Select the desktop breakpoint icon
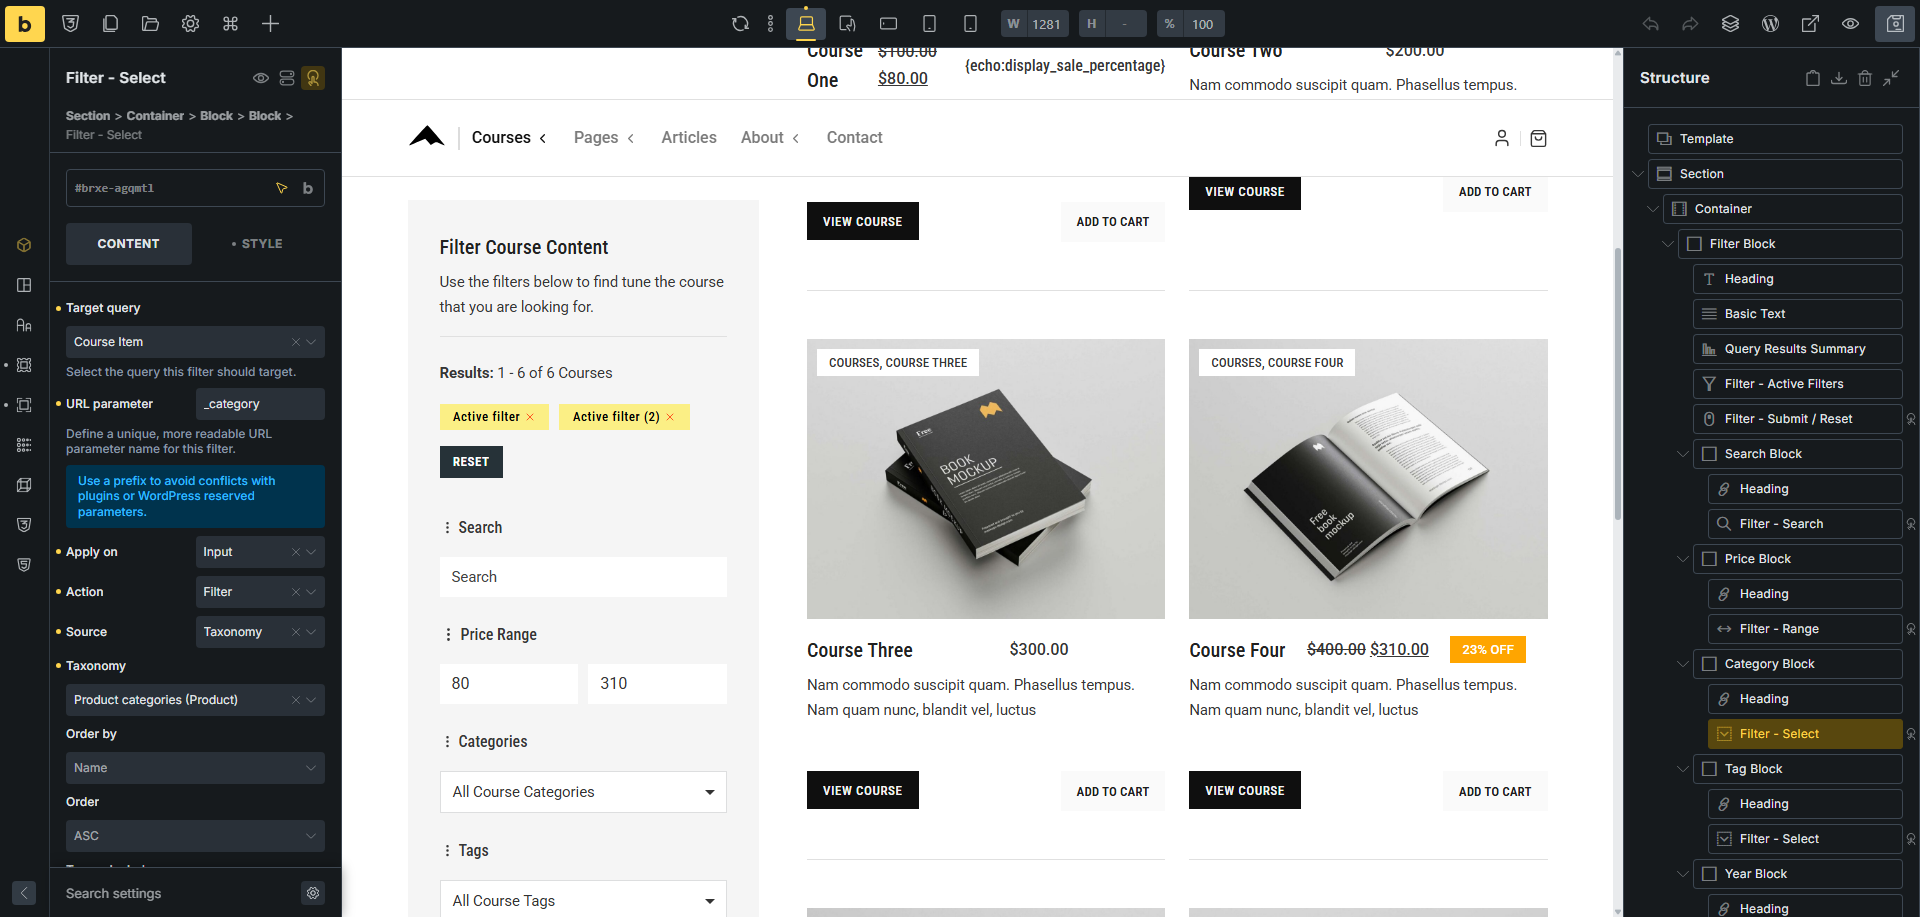Screen dimensions: 1920x917 [x=805, y=24]
